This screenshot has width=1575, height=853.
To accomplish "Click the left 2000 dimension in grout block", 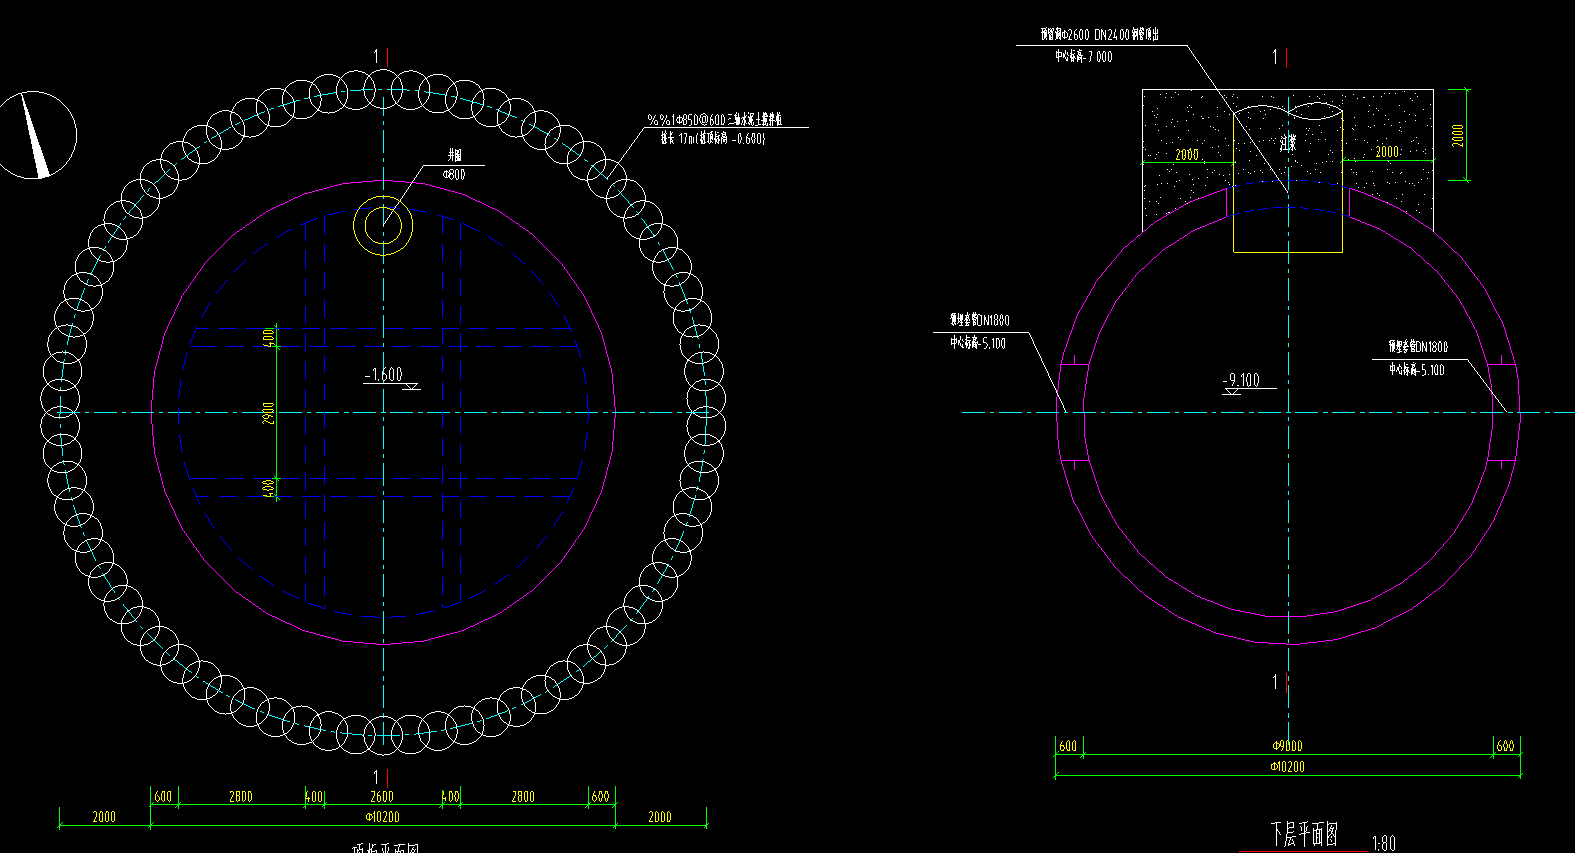I will tap(1187, 154).
